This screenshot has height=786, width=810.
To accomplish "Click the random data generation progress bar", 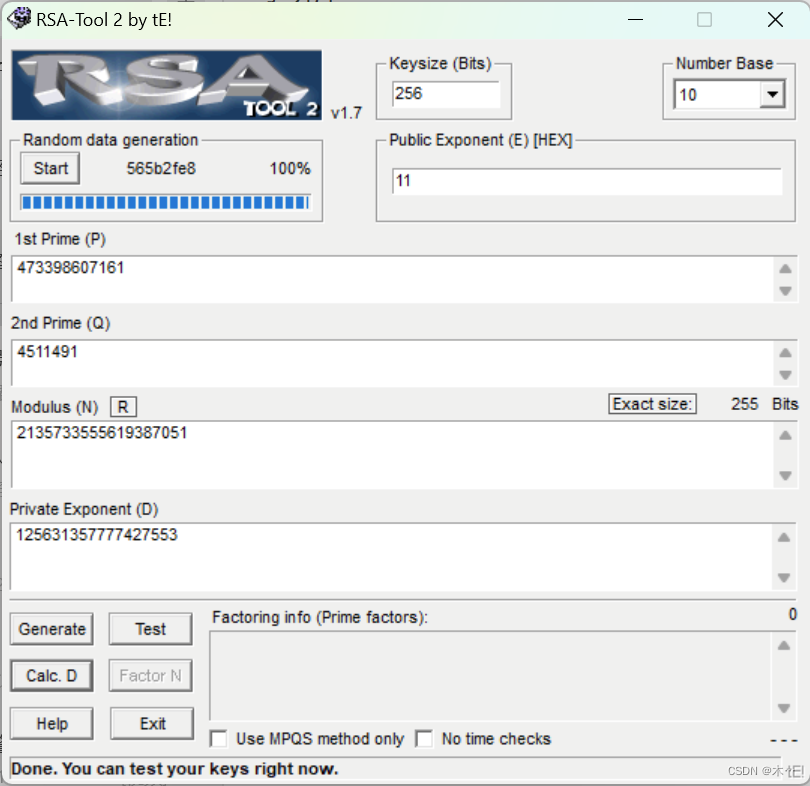I will [x=166, y=203].
